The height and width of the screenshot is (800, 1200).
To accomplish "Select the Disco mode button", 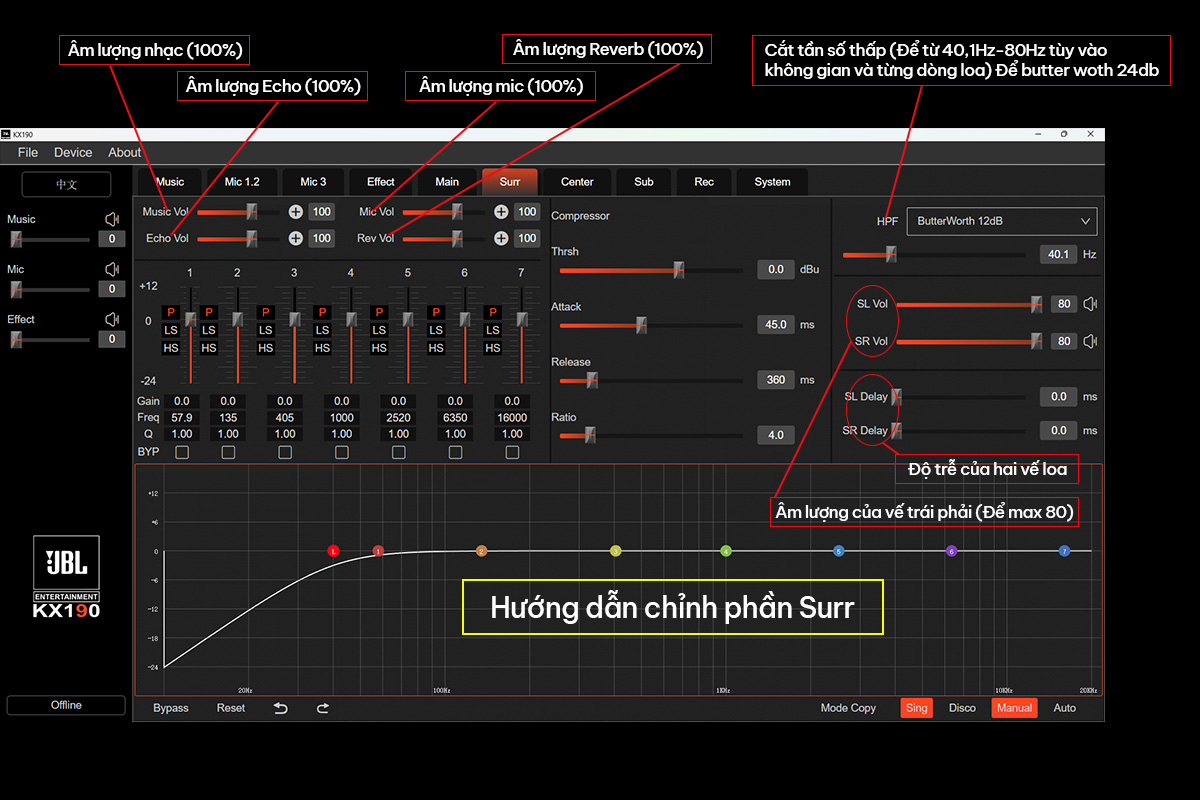I will point(962,708).
